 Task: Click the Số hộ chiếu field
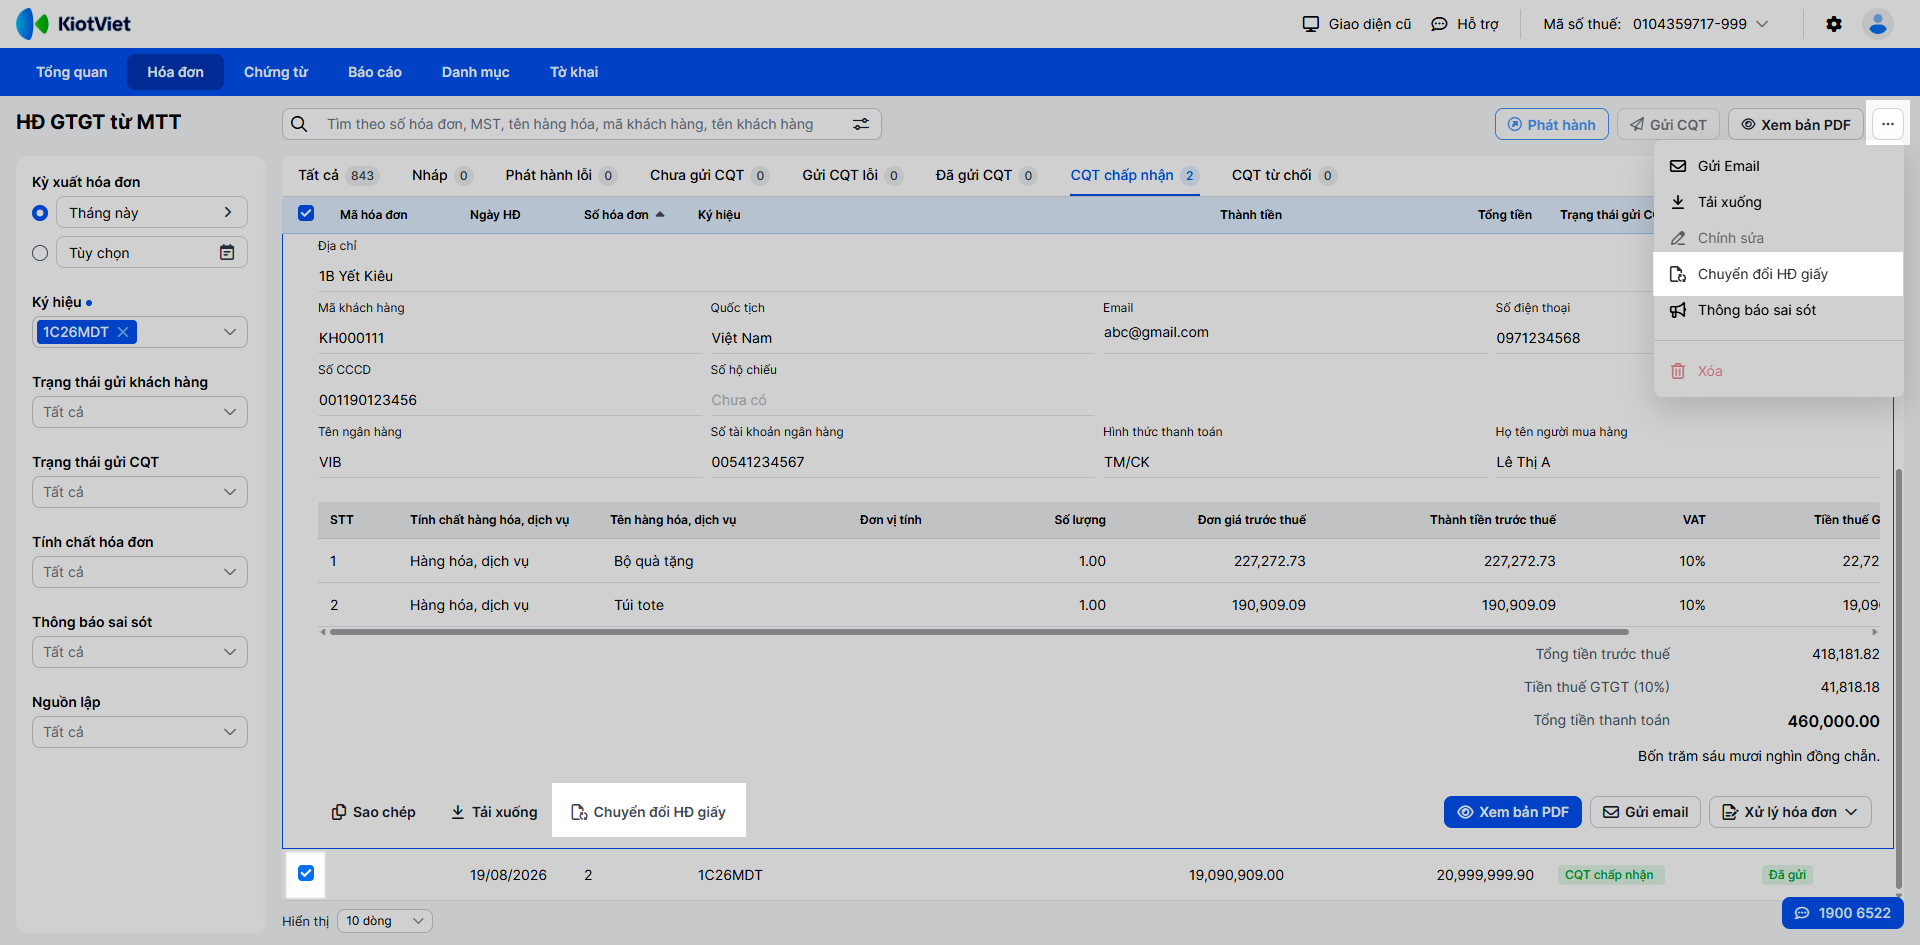coord(902,400)
